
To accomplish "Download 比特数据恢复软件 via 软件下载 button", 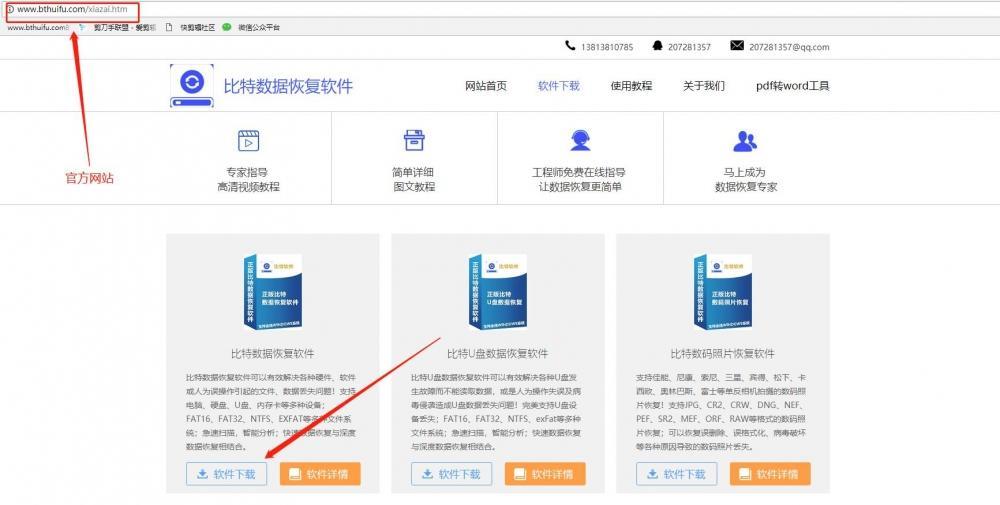I will pos(226,474).
